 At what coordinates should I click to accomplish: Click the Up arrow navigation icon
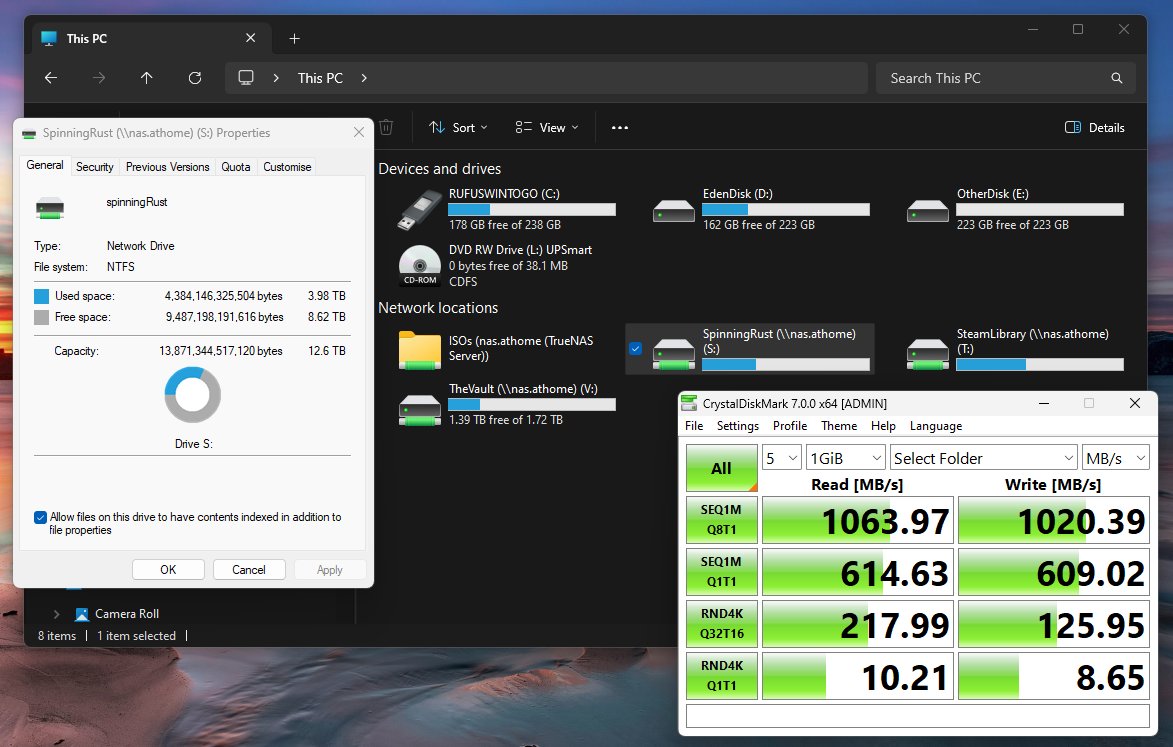pyautogui.click(x=147, y=78)
